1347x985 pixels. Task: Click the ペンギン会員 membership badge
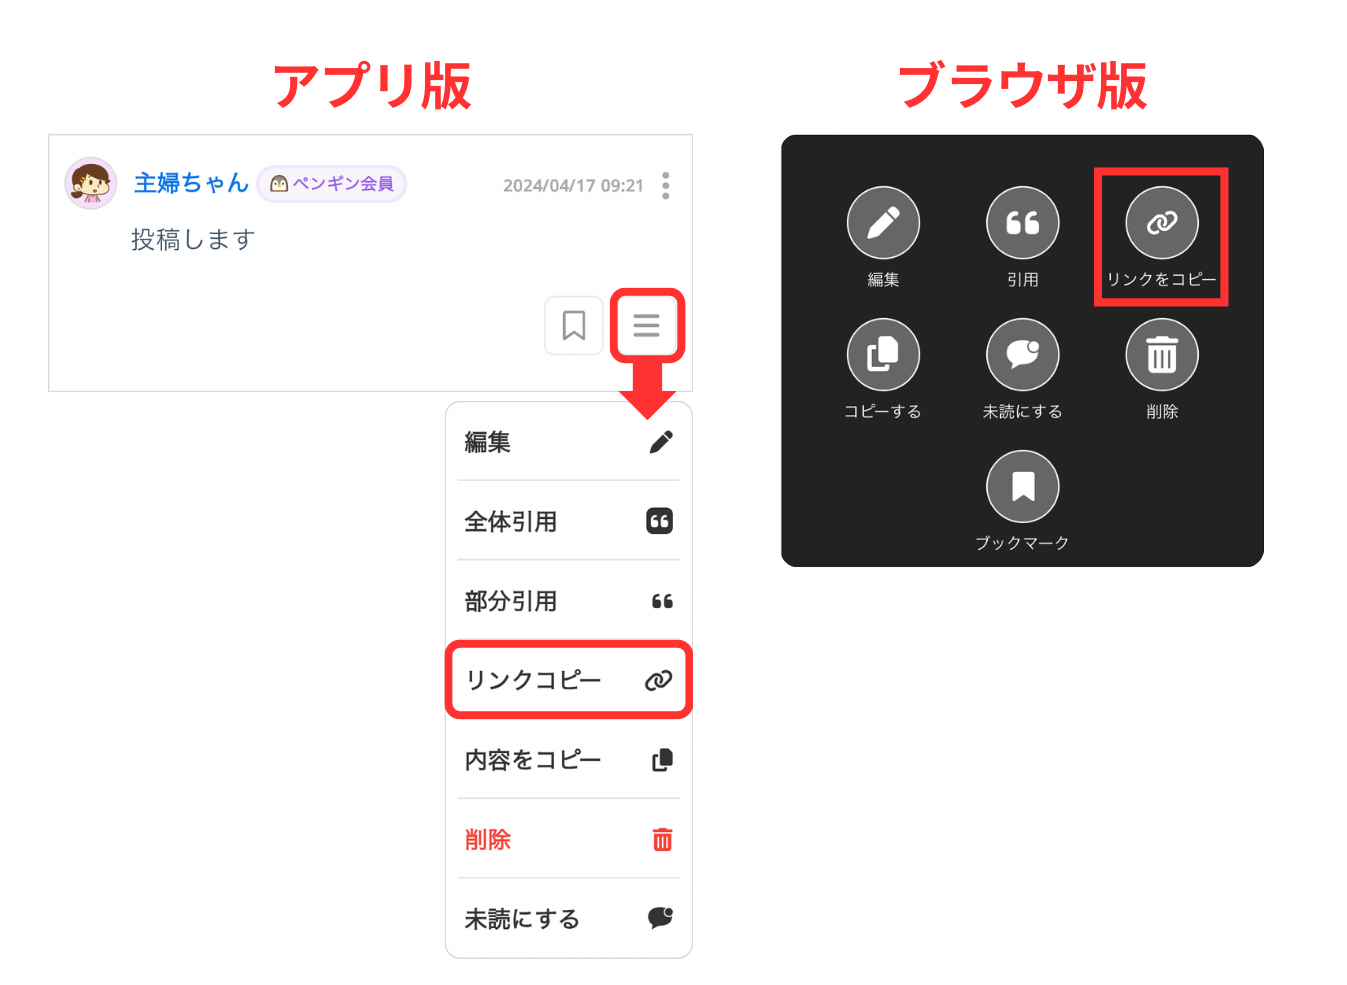click(332, 184)
